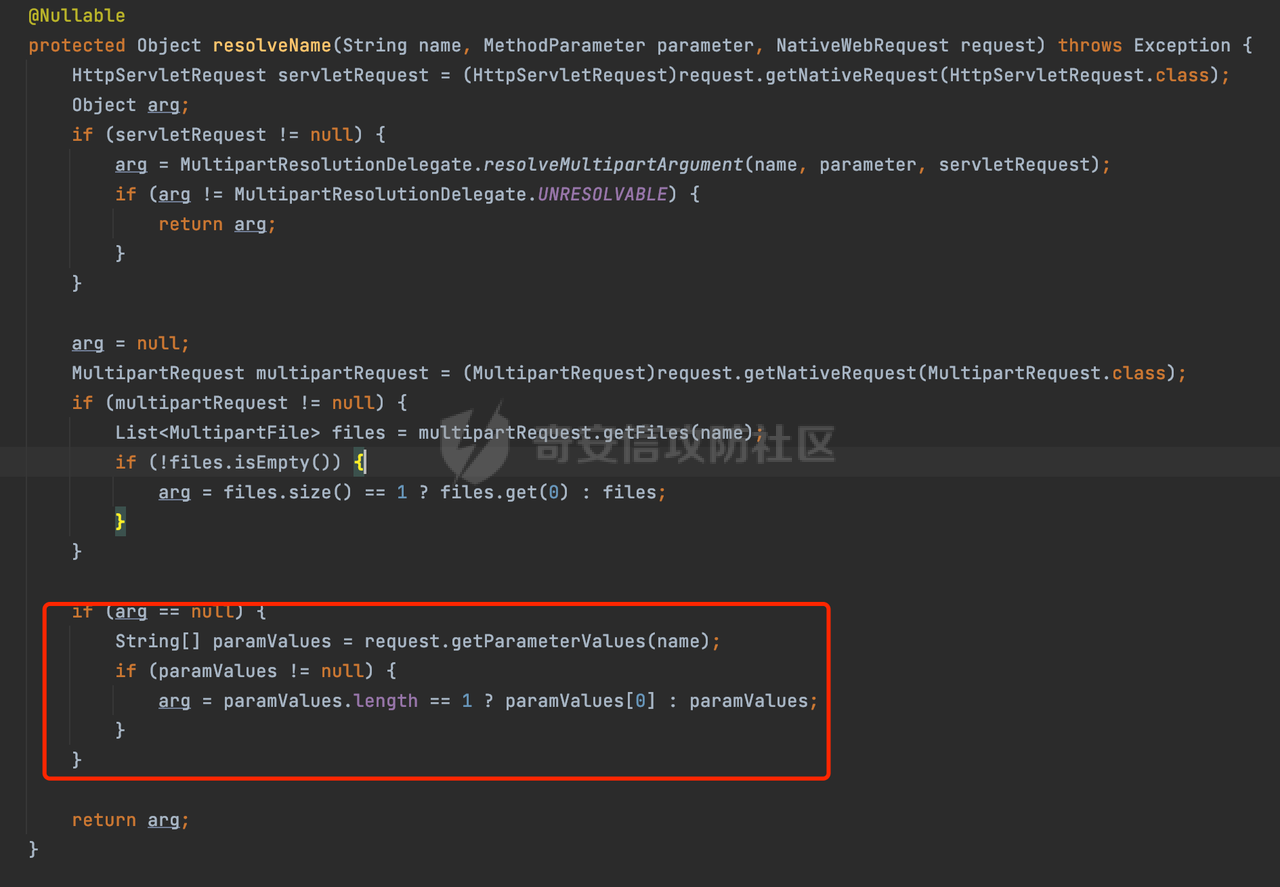Click the UNRESOLVABLE constant
Image resolution: width=1280 pixels, height=887 pixels.
click(x=602, y=195)
